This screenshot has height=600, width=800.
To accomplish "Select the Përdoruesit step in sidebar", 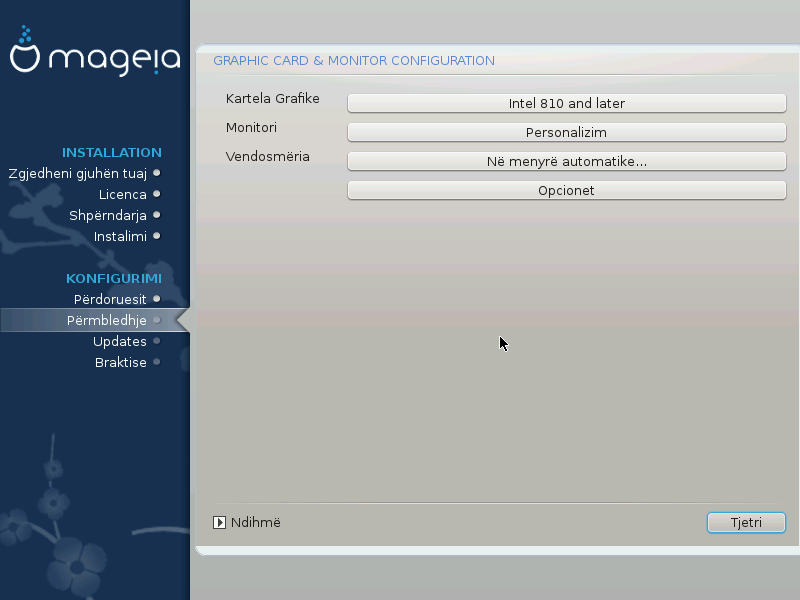I will point(110,299).
